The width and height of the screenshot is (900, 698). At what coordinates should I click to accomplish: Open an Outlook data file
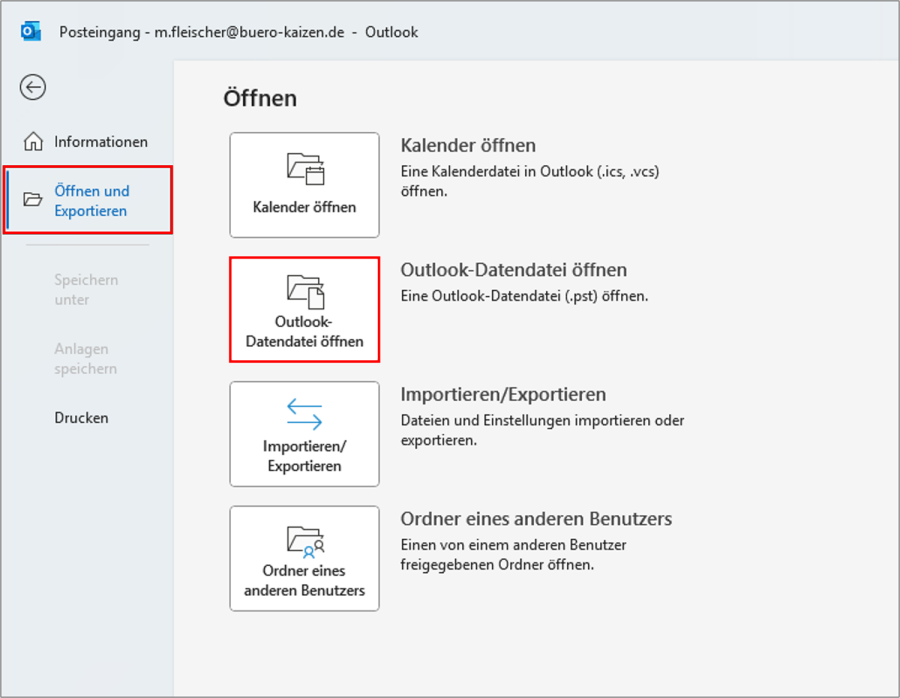coord(304,309)
